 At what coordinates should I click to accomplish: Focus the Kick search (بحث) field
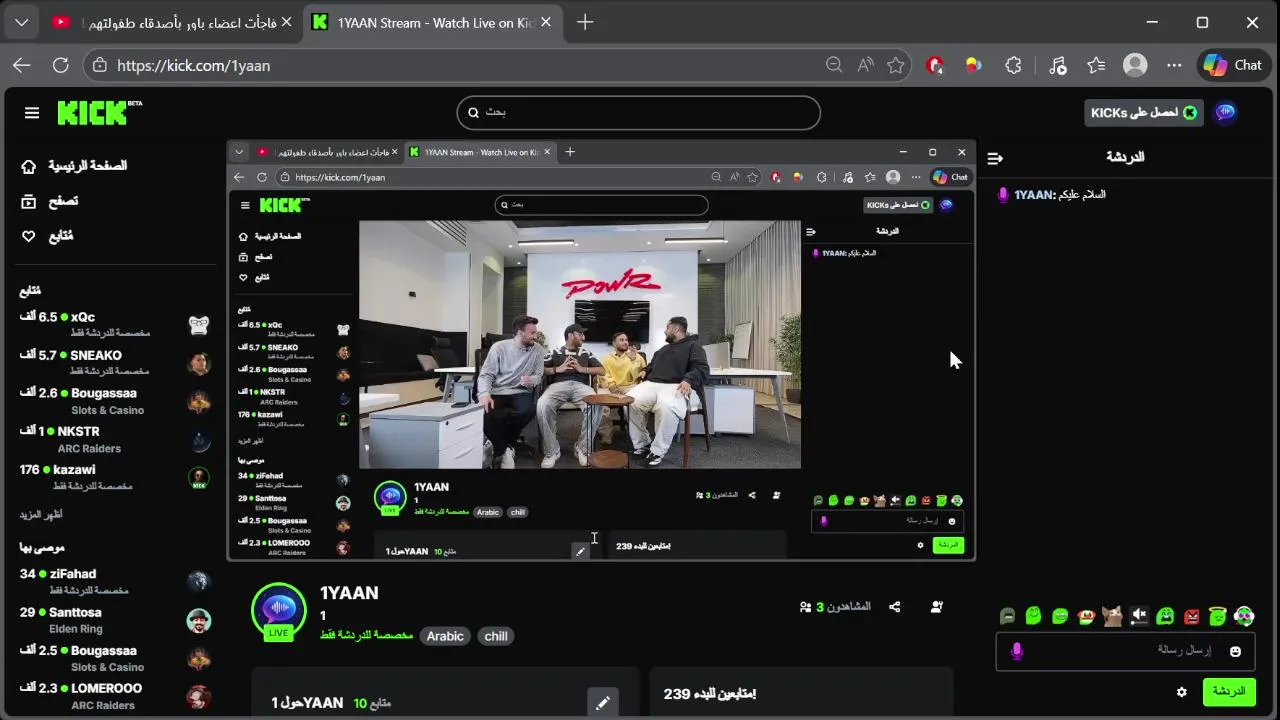639,112
